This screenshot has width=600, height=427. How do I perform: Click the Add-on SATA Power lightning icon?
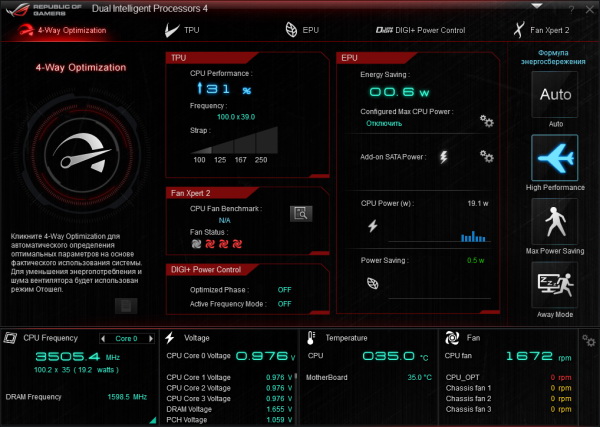point(443,157)
